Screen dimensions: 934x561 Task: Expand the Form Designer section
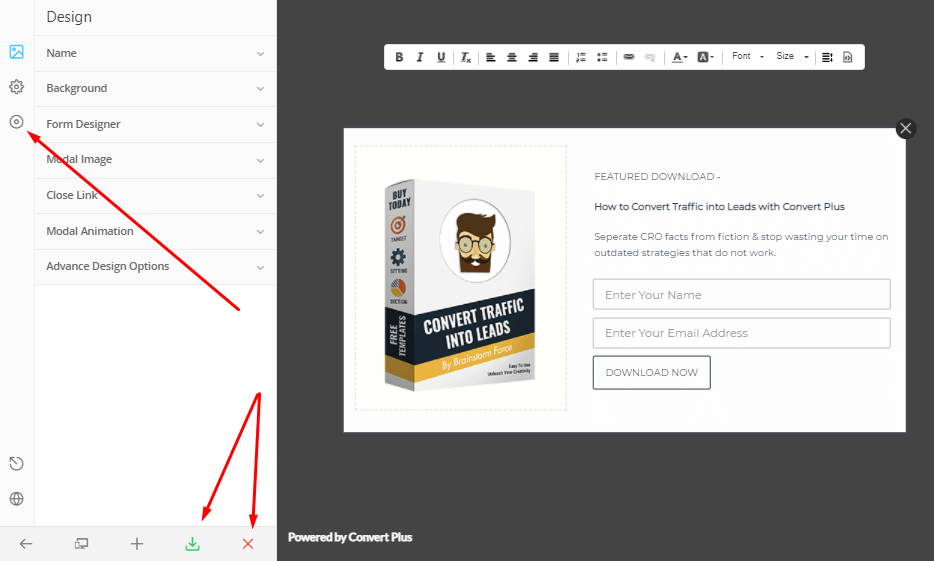tap(155, 124)
